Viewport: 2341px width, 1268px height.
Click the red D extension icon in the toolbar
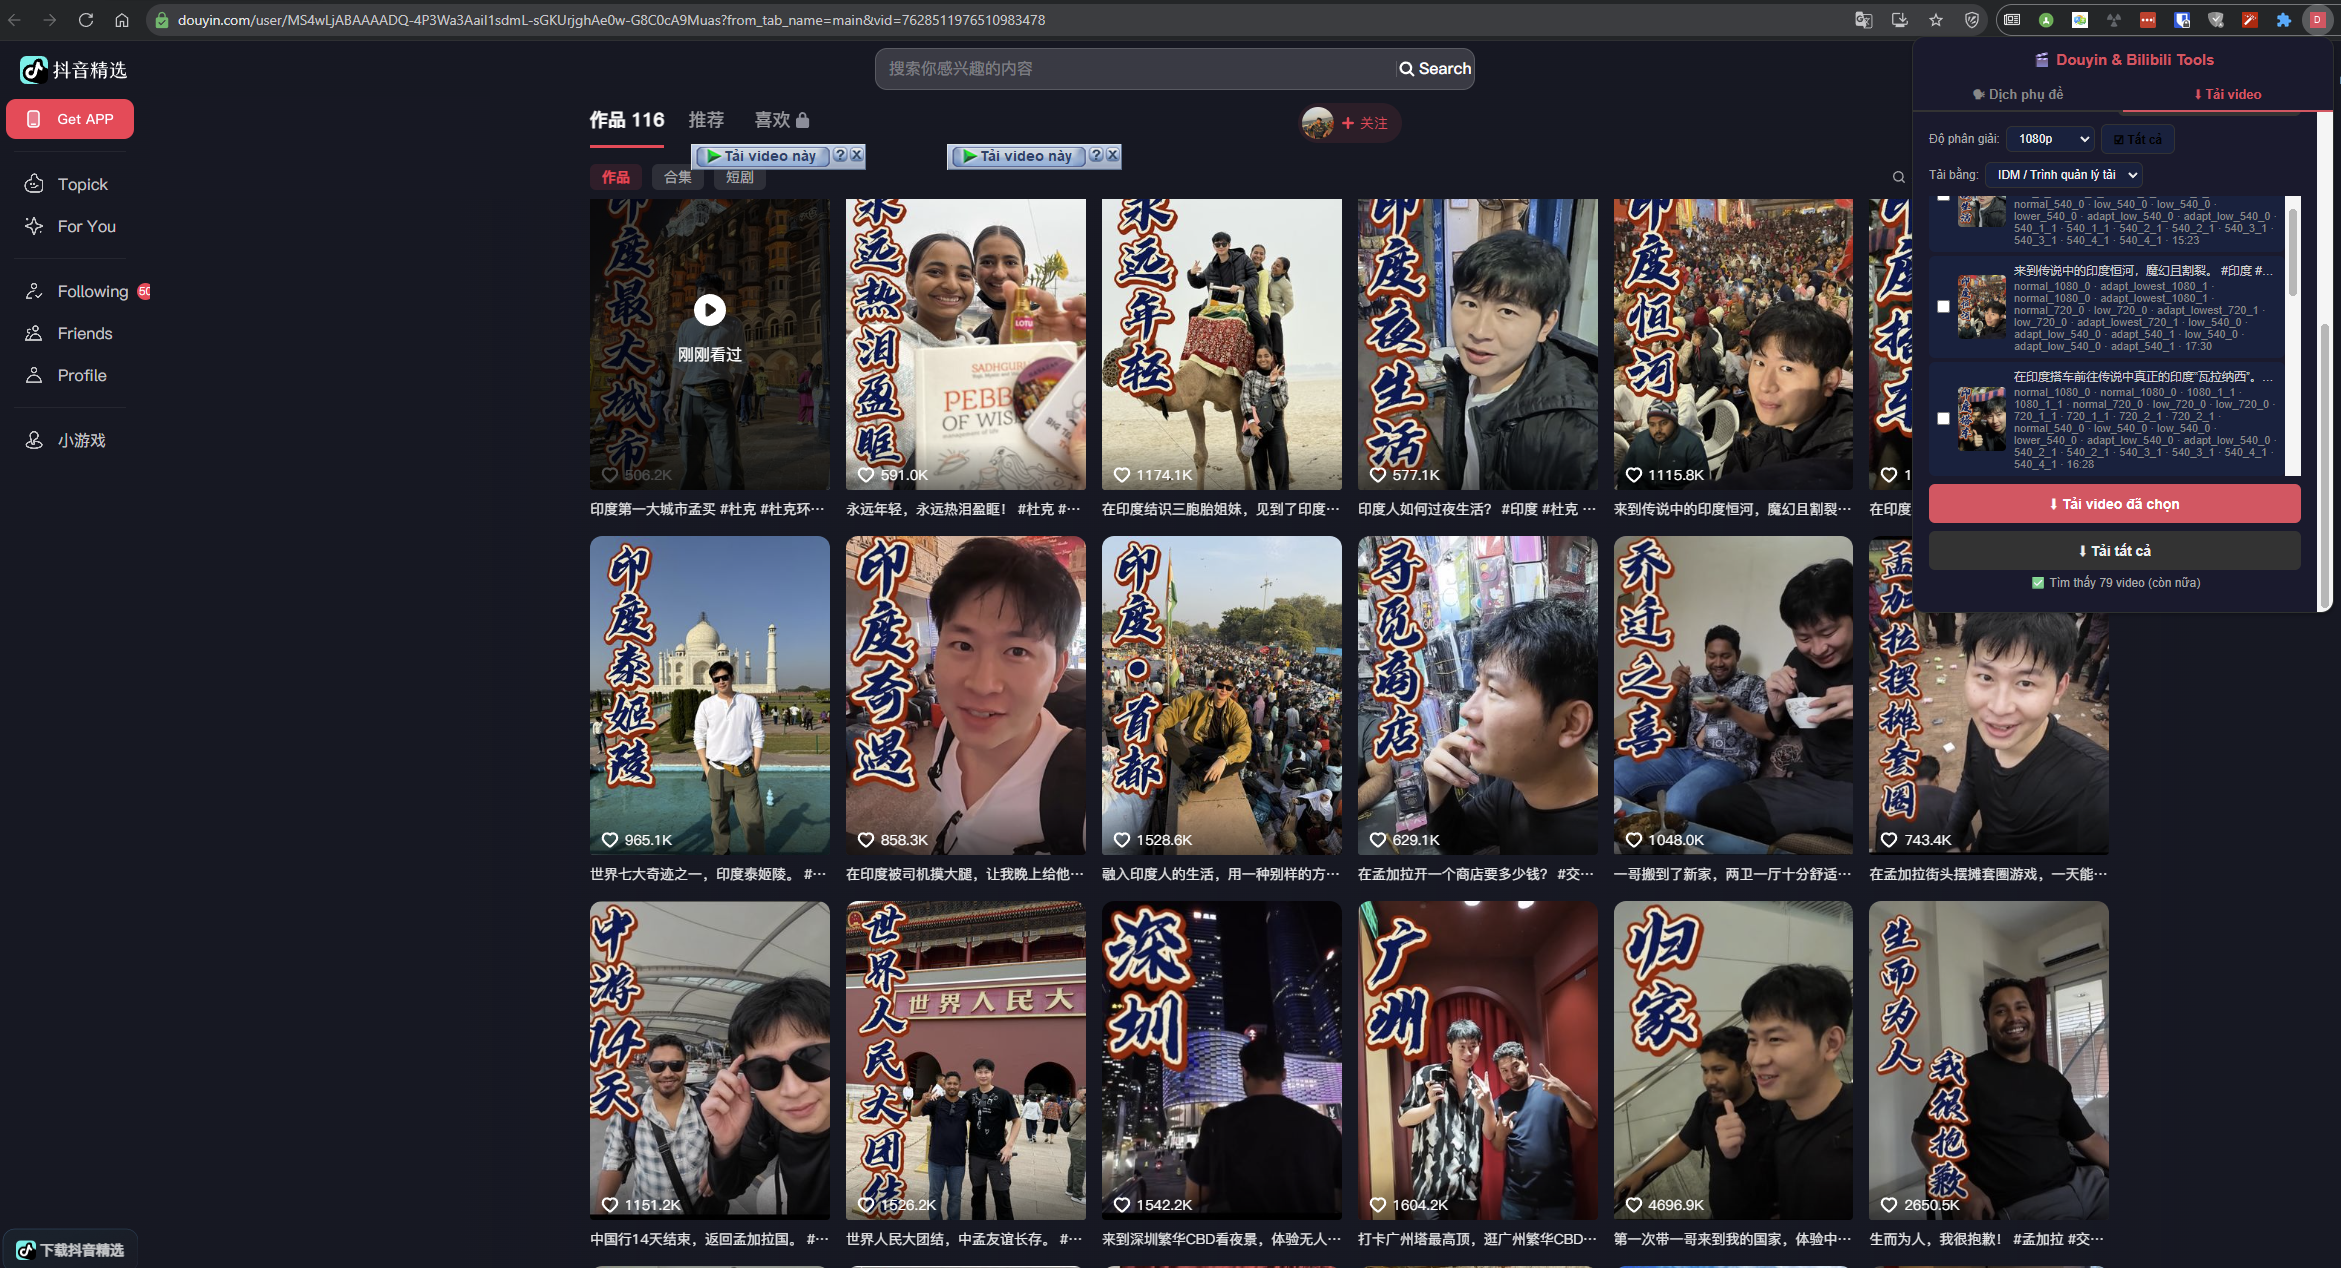pyautogui.click(x=2317, y=20)
